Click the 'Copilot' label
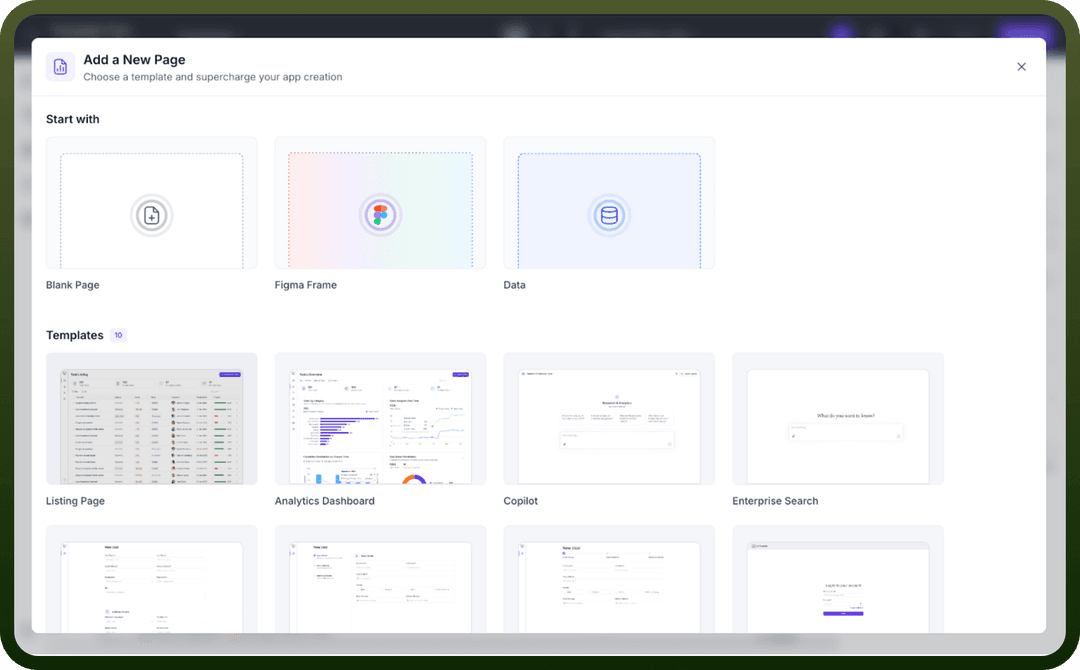The width and height of the screenshot is (1080, 670). [521, 501]
